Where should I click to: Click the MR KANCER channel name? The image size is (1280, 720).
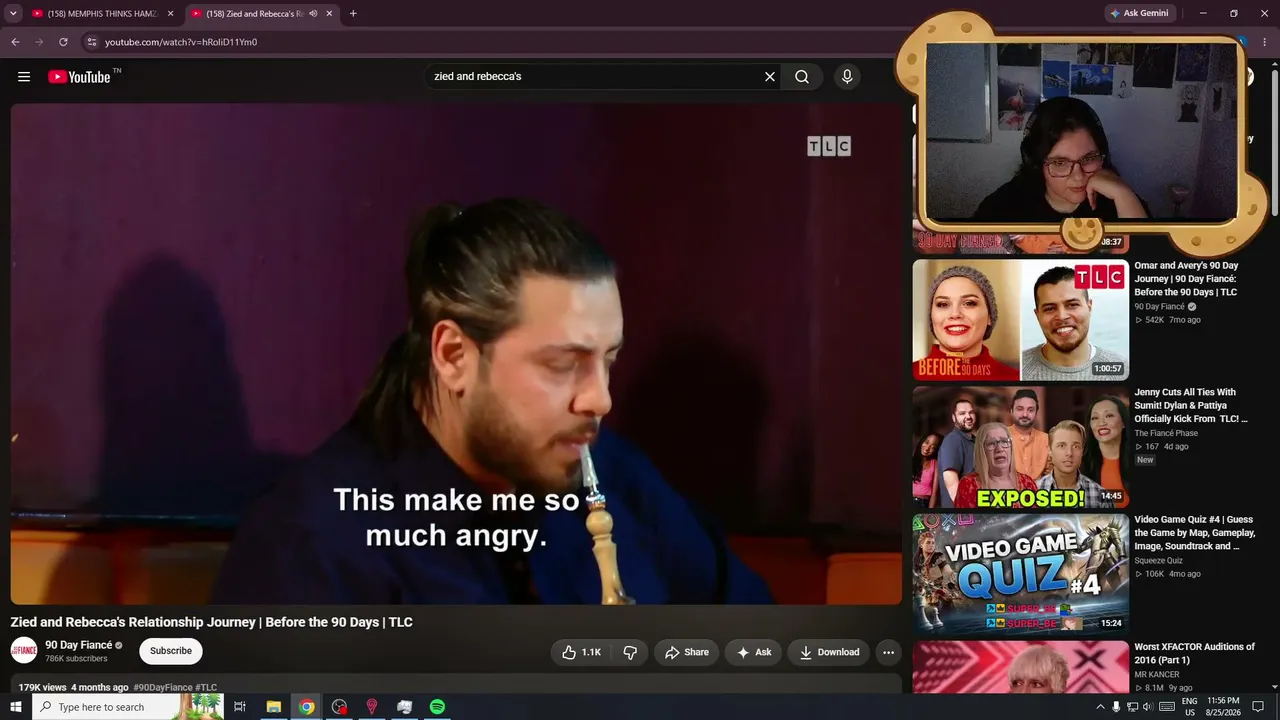click(1159, 675)
